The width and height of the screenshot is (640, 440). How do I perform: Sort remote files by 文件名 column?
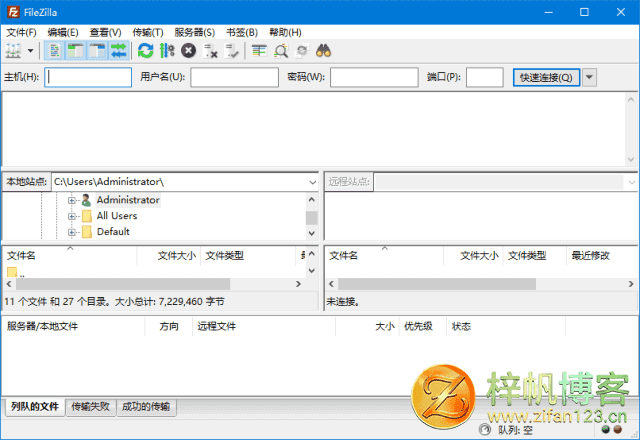pos(384,256)
